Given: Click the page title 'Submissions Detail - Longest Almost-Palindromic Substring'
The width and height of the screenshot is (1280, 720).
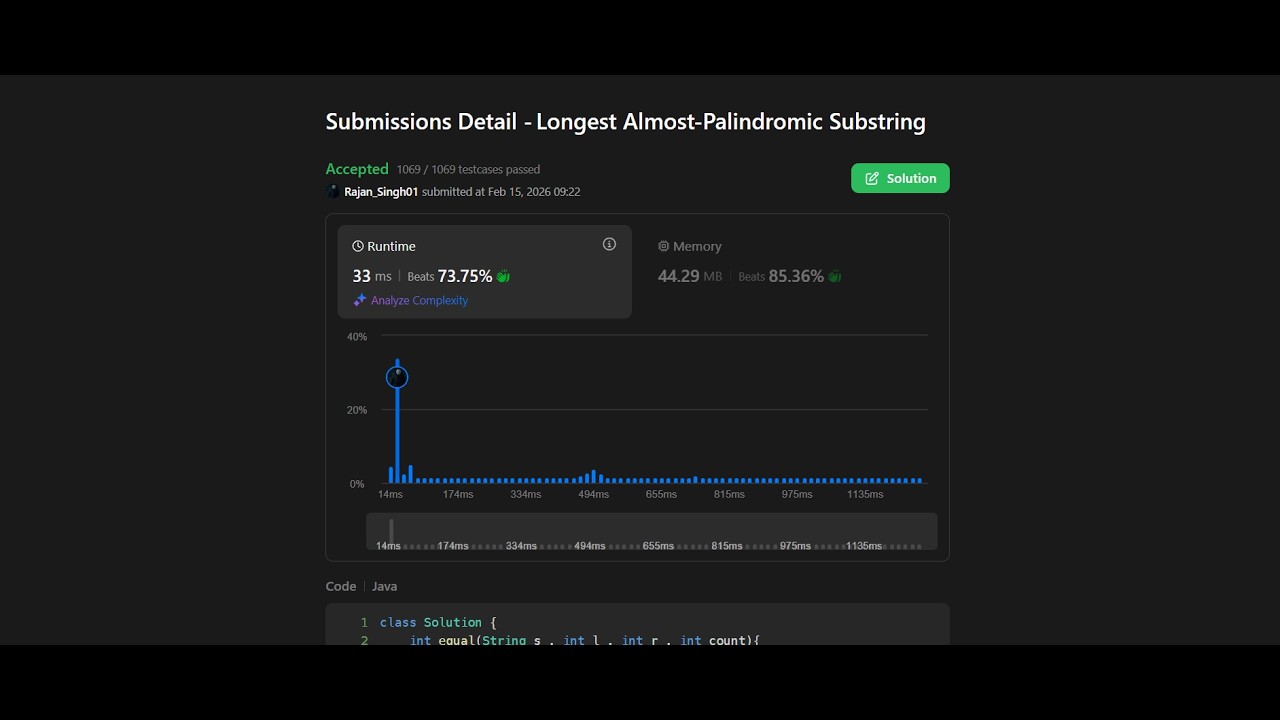Looking at the screenshot, I should pos(626,122).
